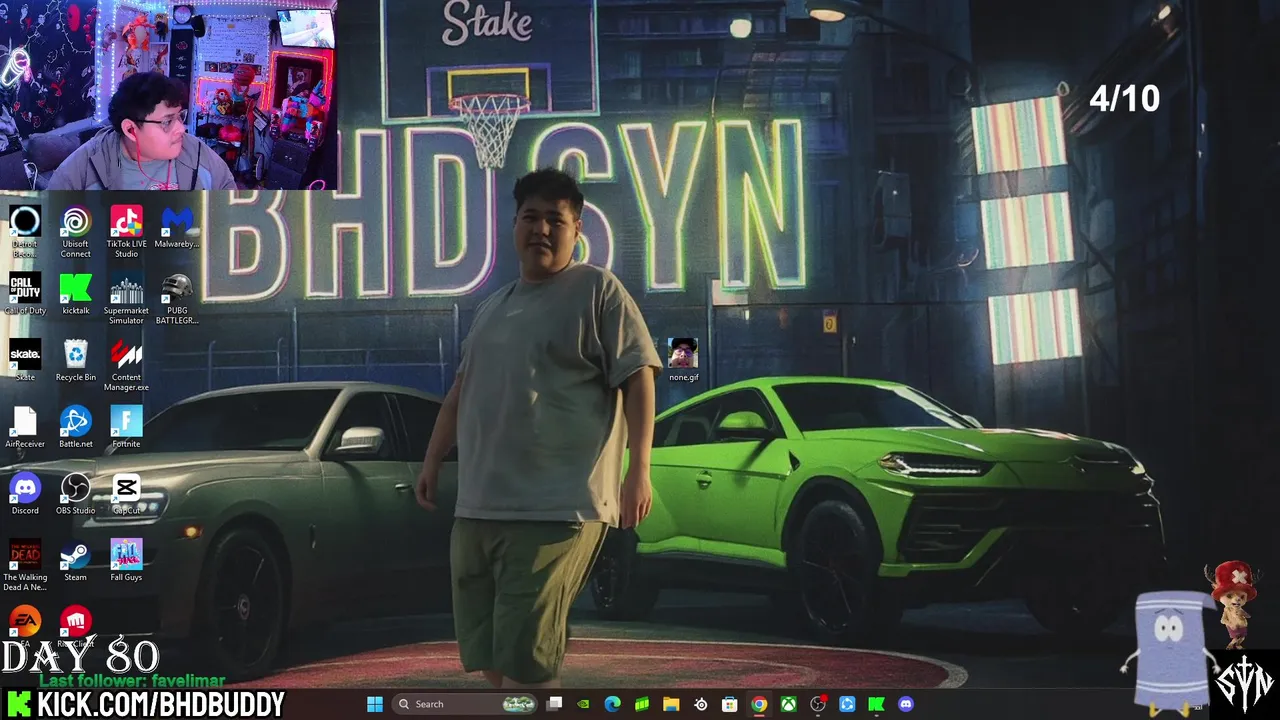Select the EA app desktop shortcut
This screenshot has width=1280, height=720.
[x=25, y=622]
